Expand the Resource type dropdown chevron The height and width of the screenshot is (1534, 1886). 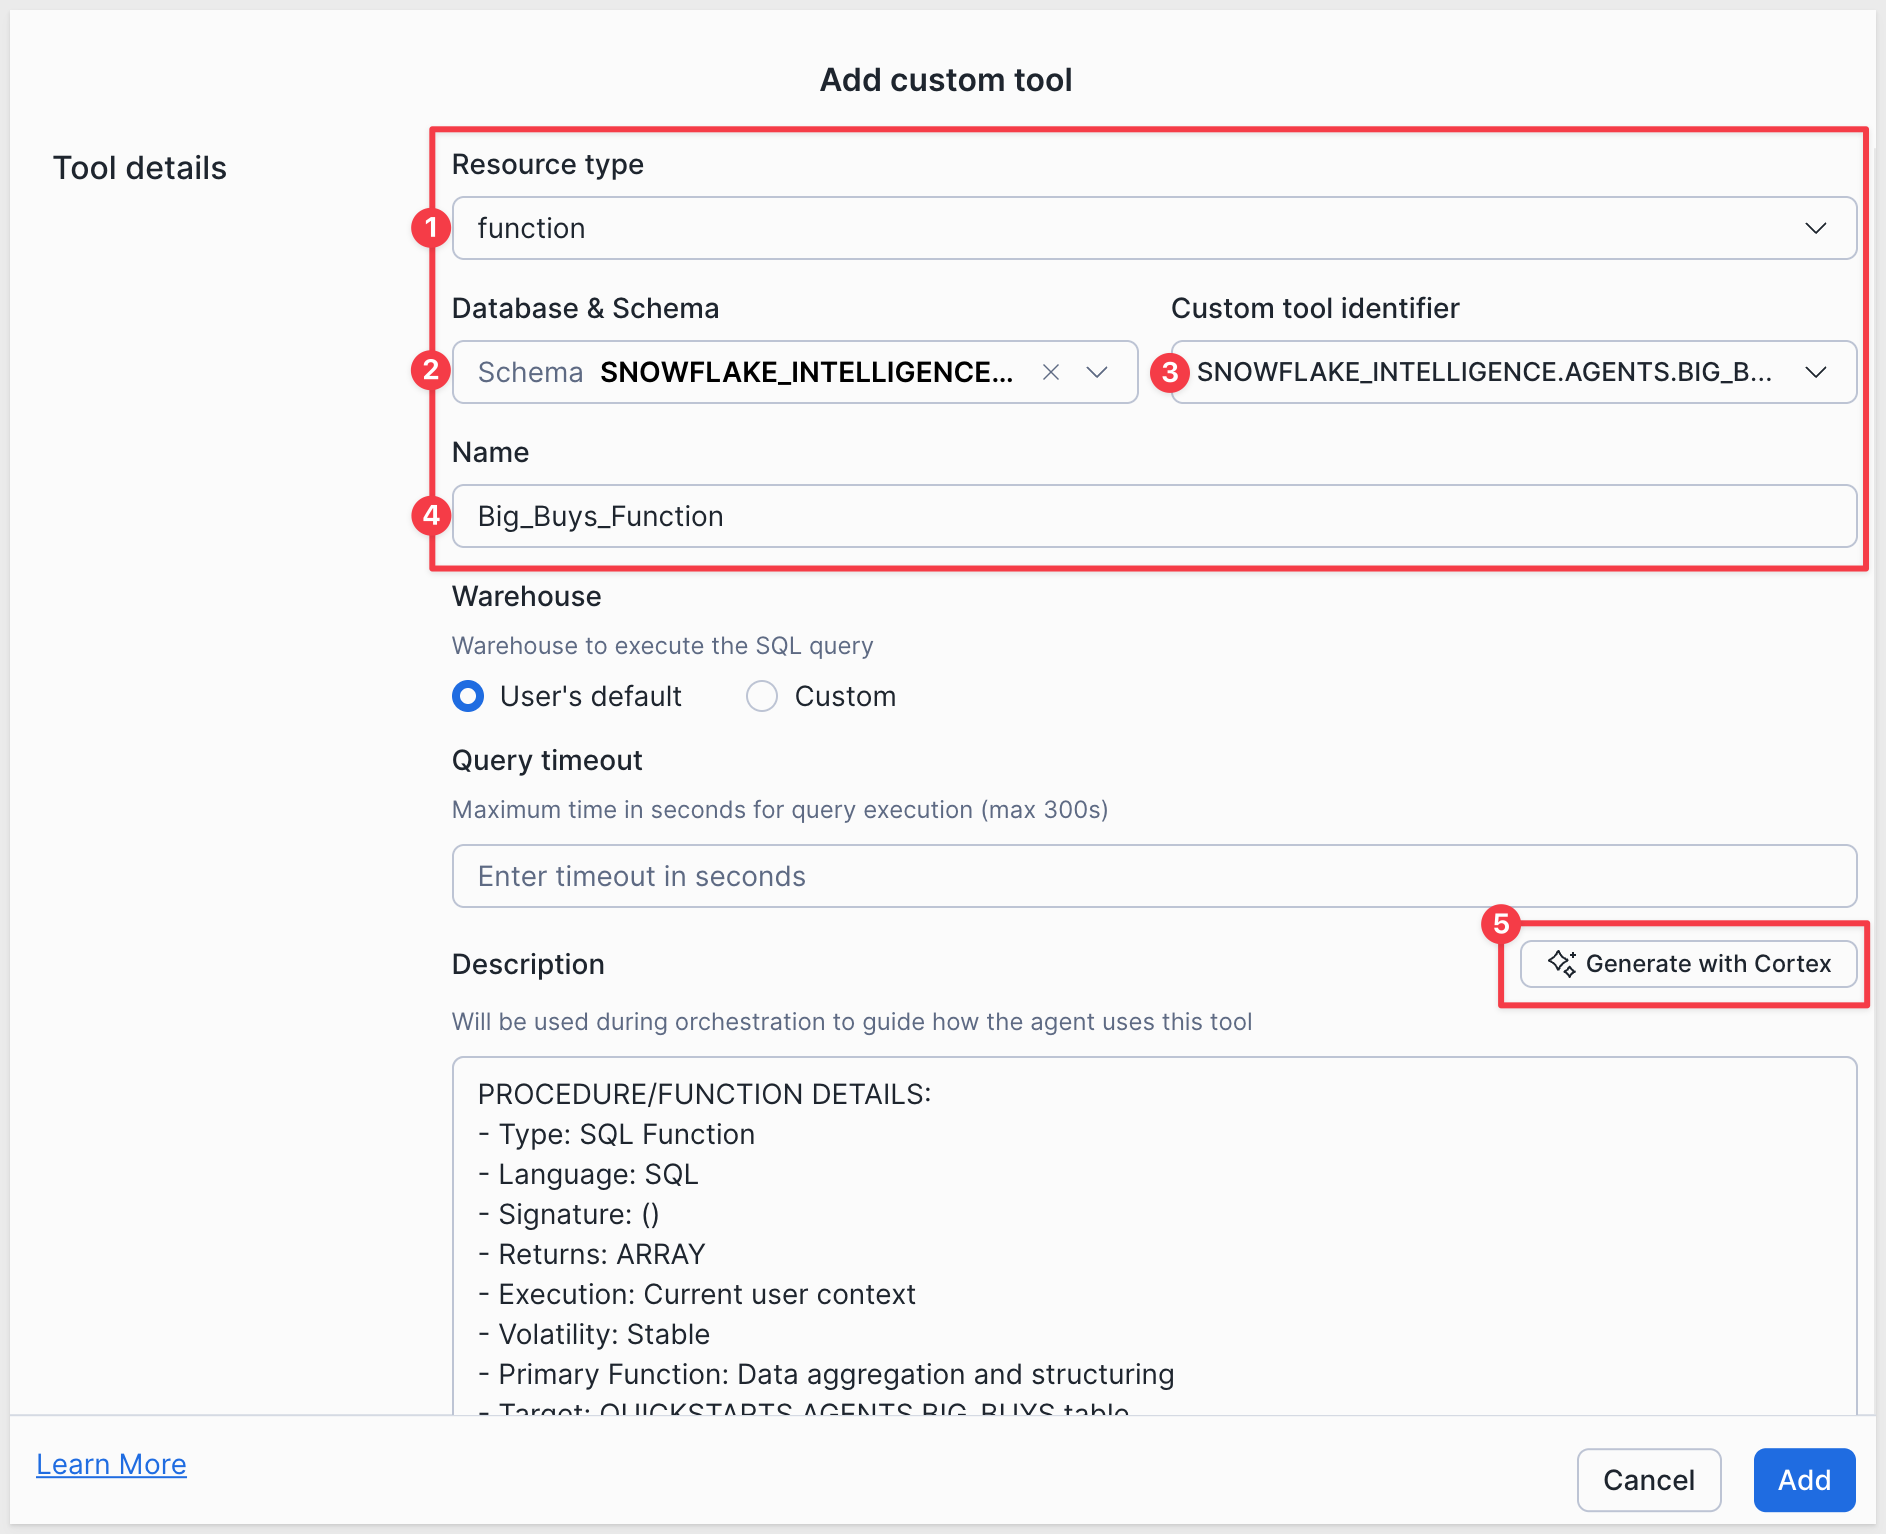click(x=1815, y=228)
